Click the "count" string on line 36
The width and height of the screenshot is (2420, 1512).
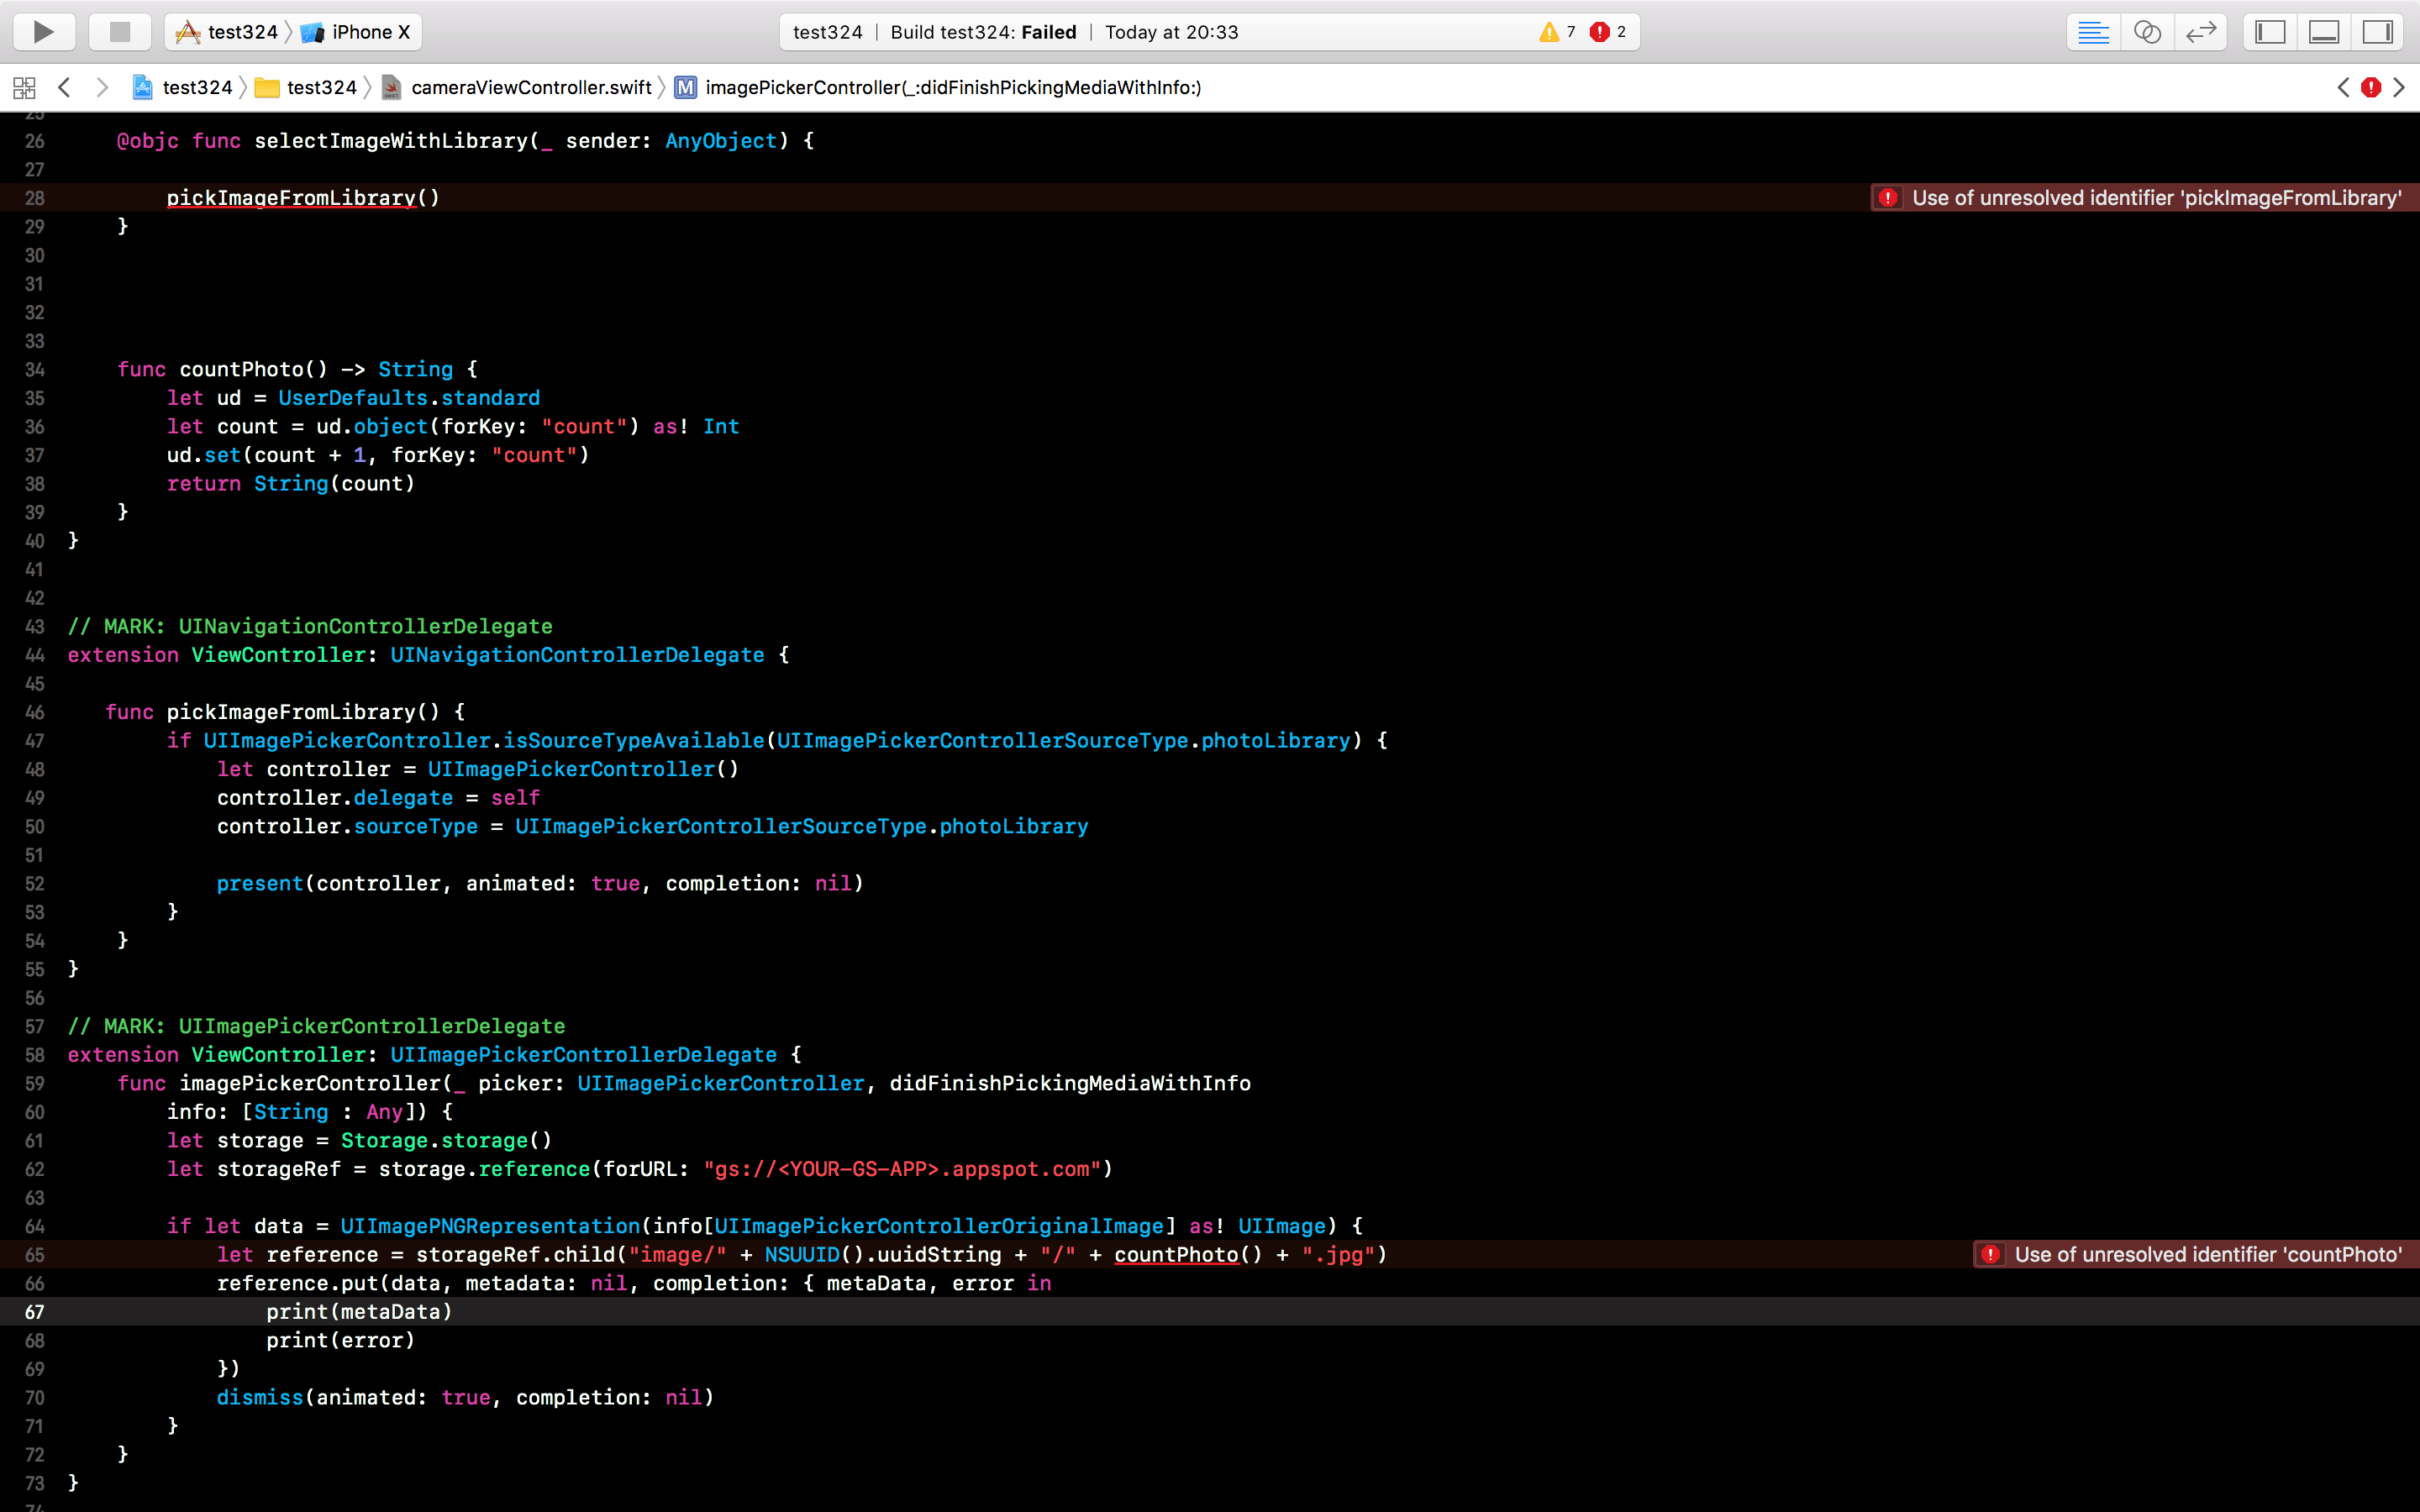(584, 427)
